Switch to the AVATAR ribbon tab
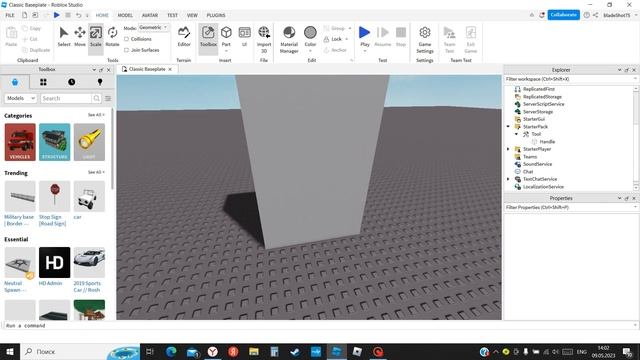The image size is (640, 360). 150,15
